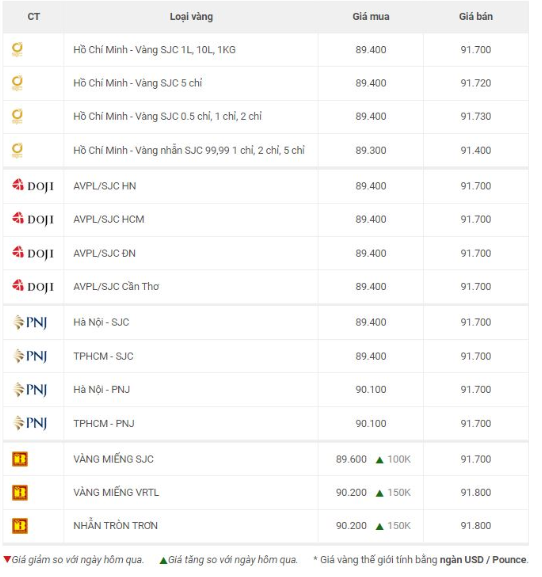
Task: Click the Giá mua column header
Action: (x=371, y=17)
